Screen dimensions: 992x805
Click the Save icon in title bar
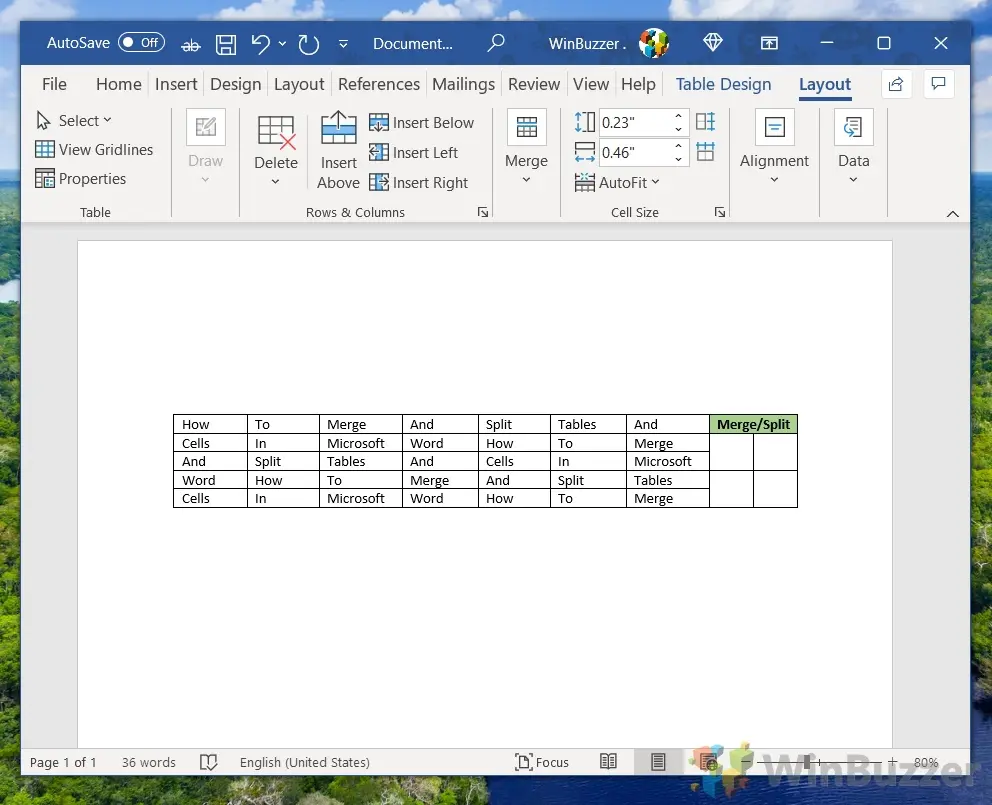pyautogui.click(x=226, y=44)
